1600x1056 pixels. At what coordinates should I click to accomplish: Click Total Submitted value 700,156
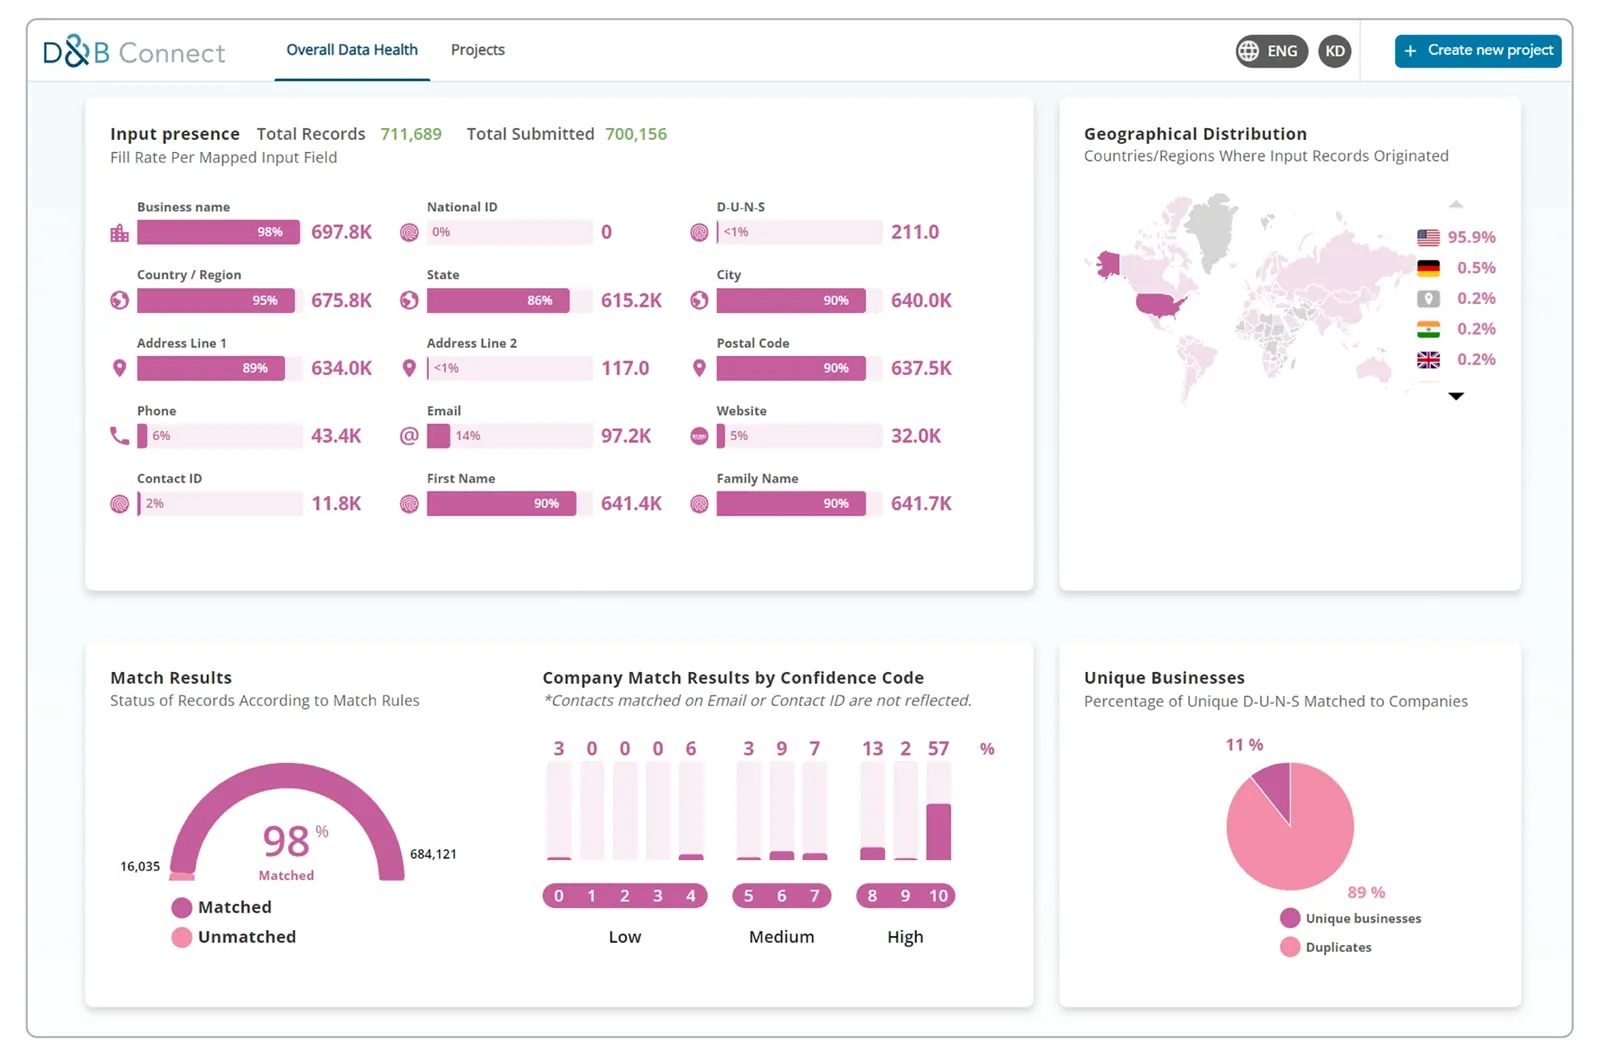pos(636,134)
